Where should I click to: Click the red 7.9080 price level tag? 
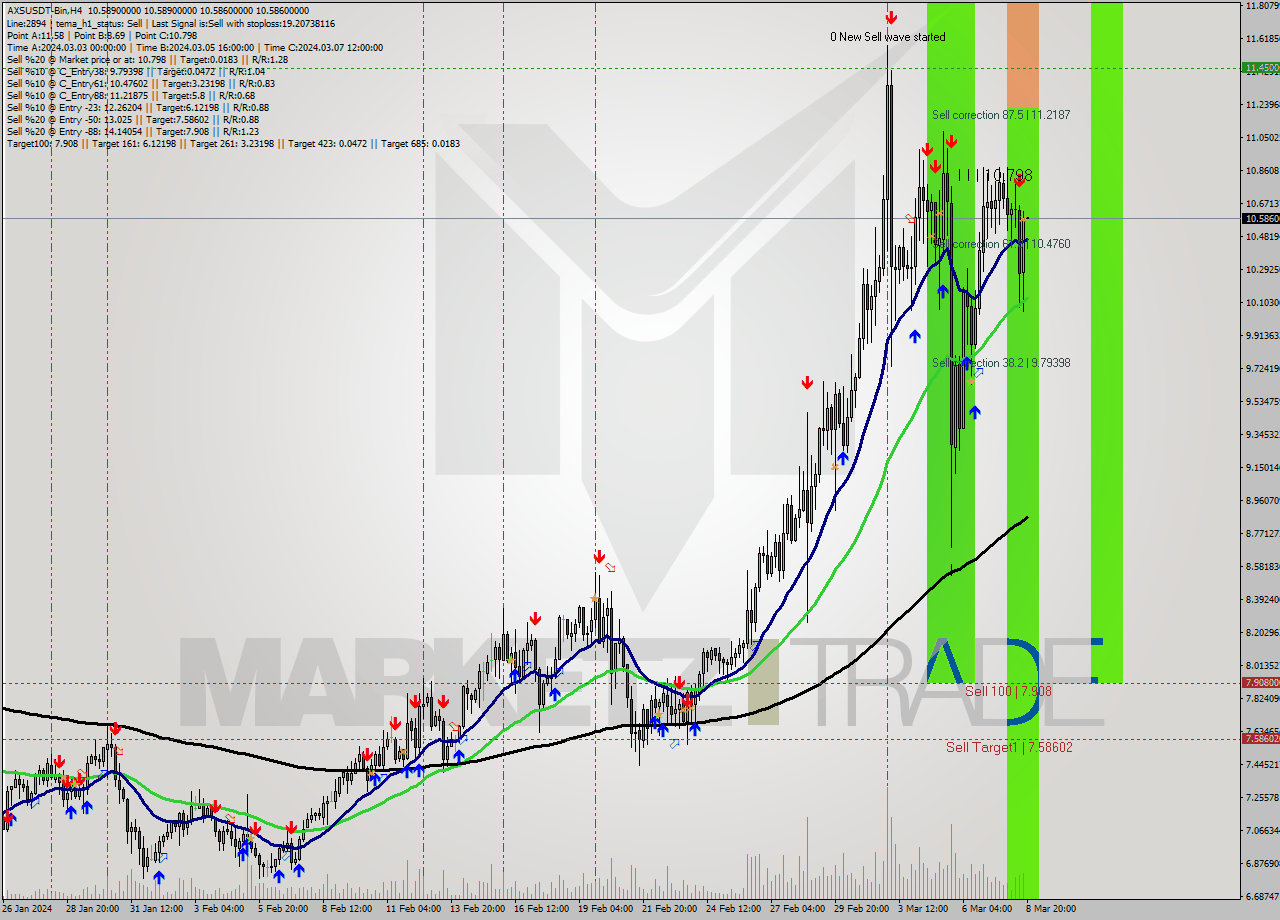(x=1260, y=683)
